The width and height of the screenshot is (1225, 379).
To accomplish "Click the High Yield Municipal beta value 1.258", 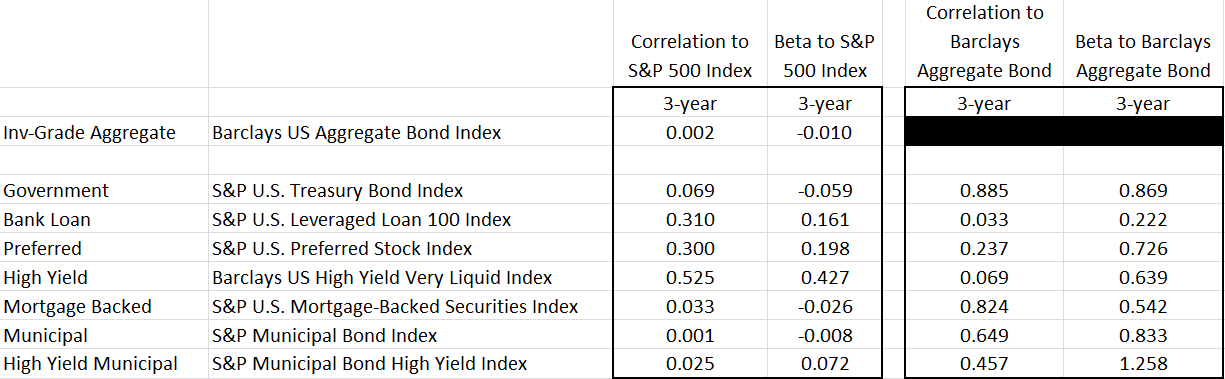I will tap(1143, 364).
